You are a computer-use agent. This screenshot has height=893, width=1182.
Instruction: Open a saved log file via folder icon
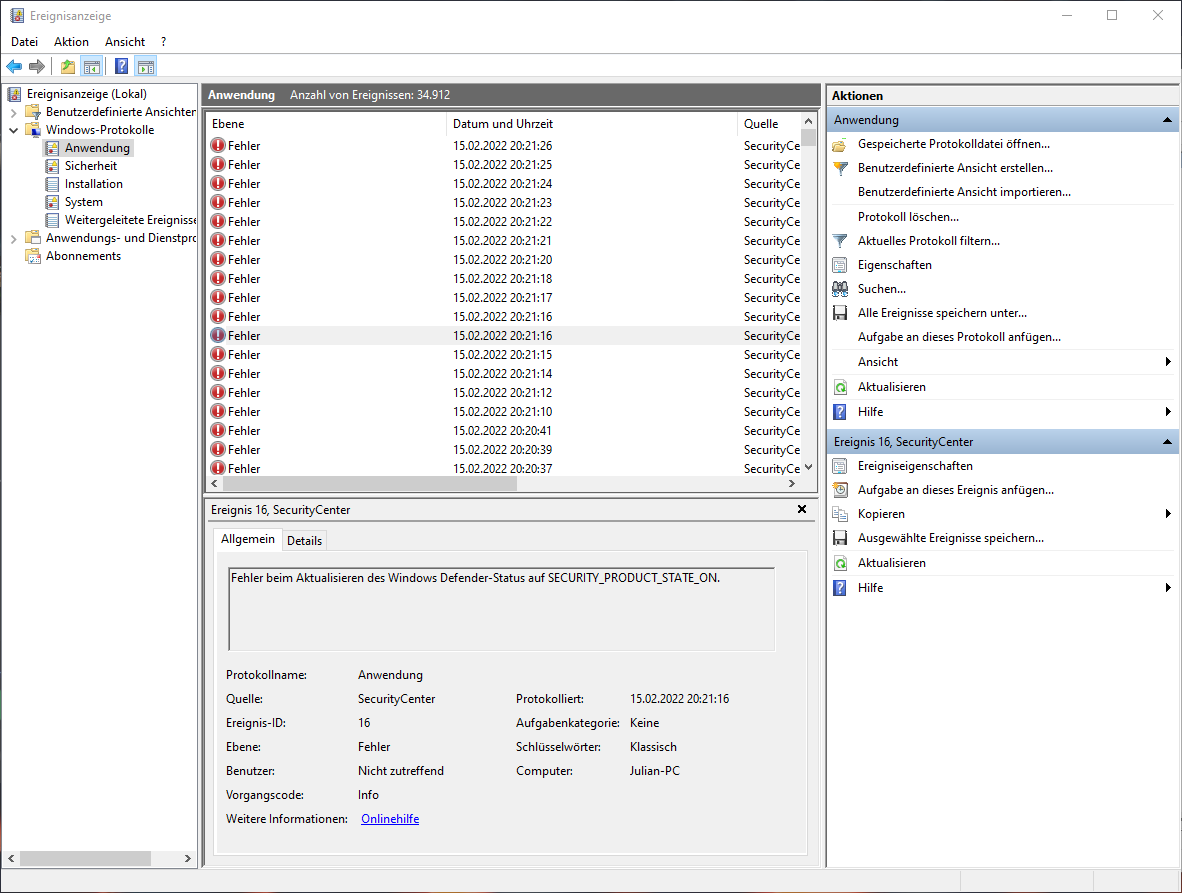(x=840, y=143)
